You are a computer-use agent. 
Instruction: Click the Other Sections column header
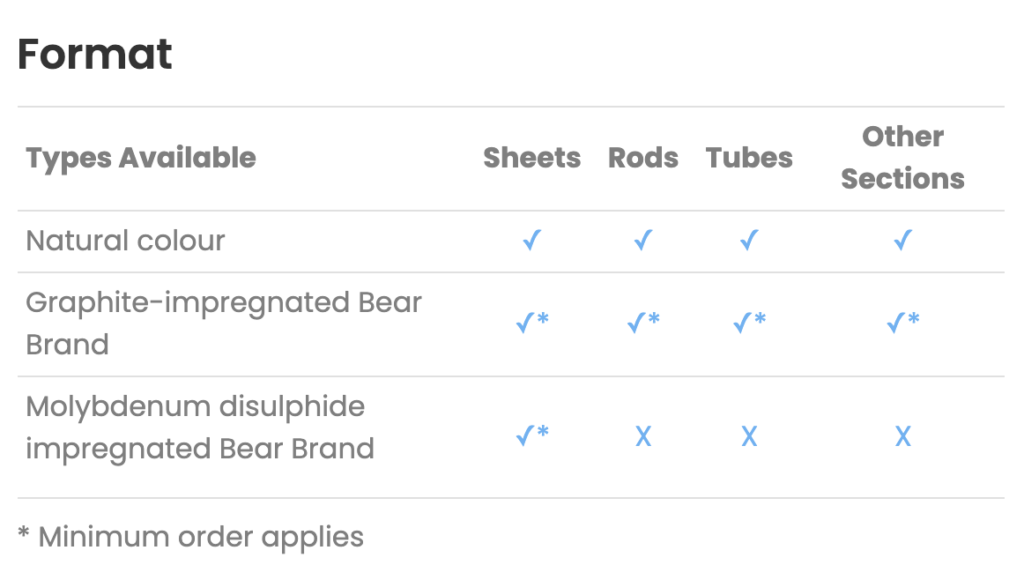[903, 158]
